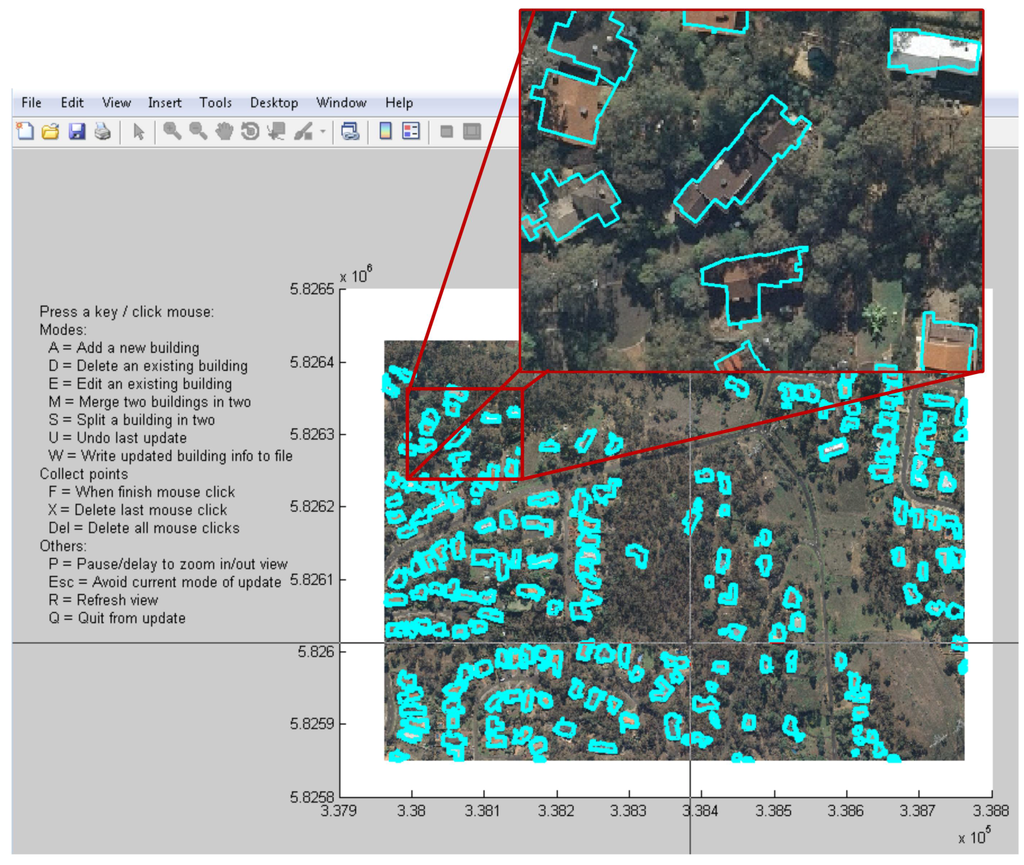Open the Help menu
Screen dimensions: 1024x865
tap(398, 102)
